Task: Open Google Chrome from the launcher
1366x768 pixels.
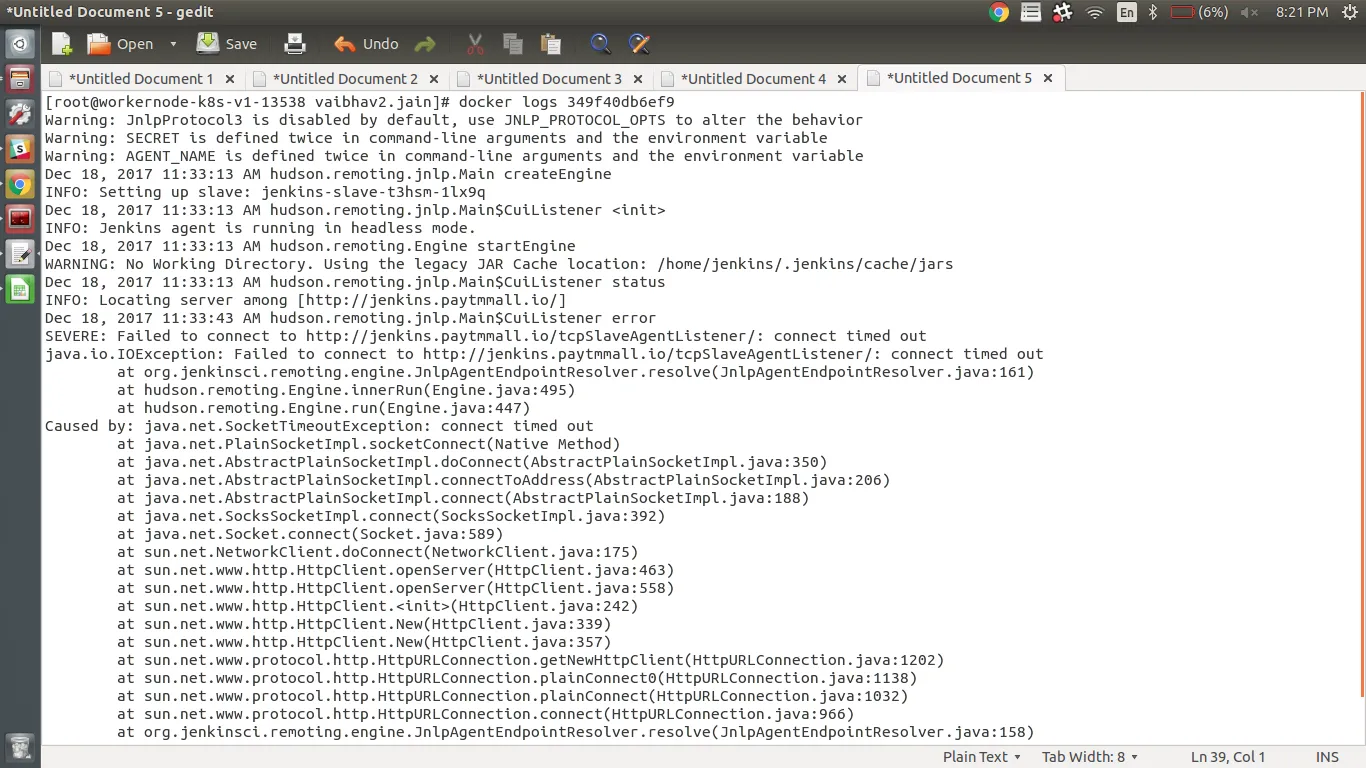Action: (20, 184)
